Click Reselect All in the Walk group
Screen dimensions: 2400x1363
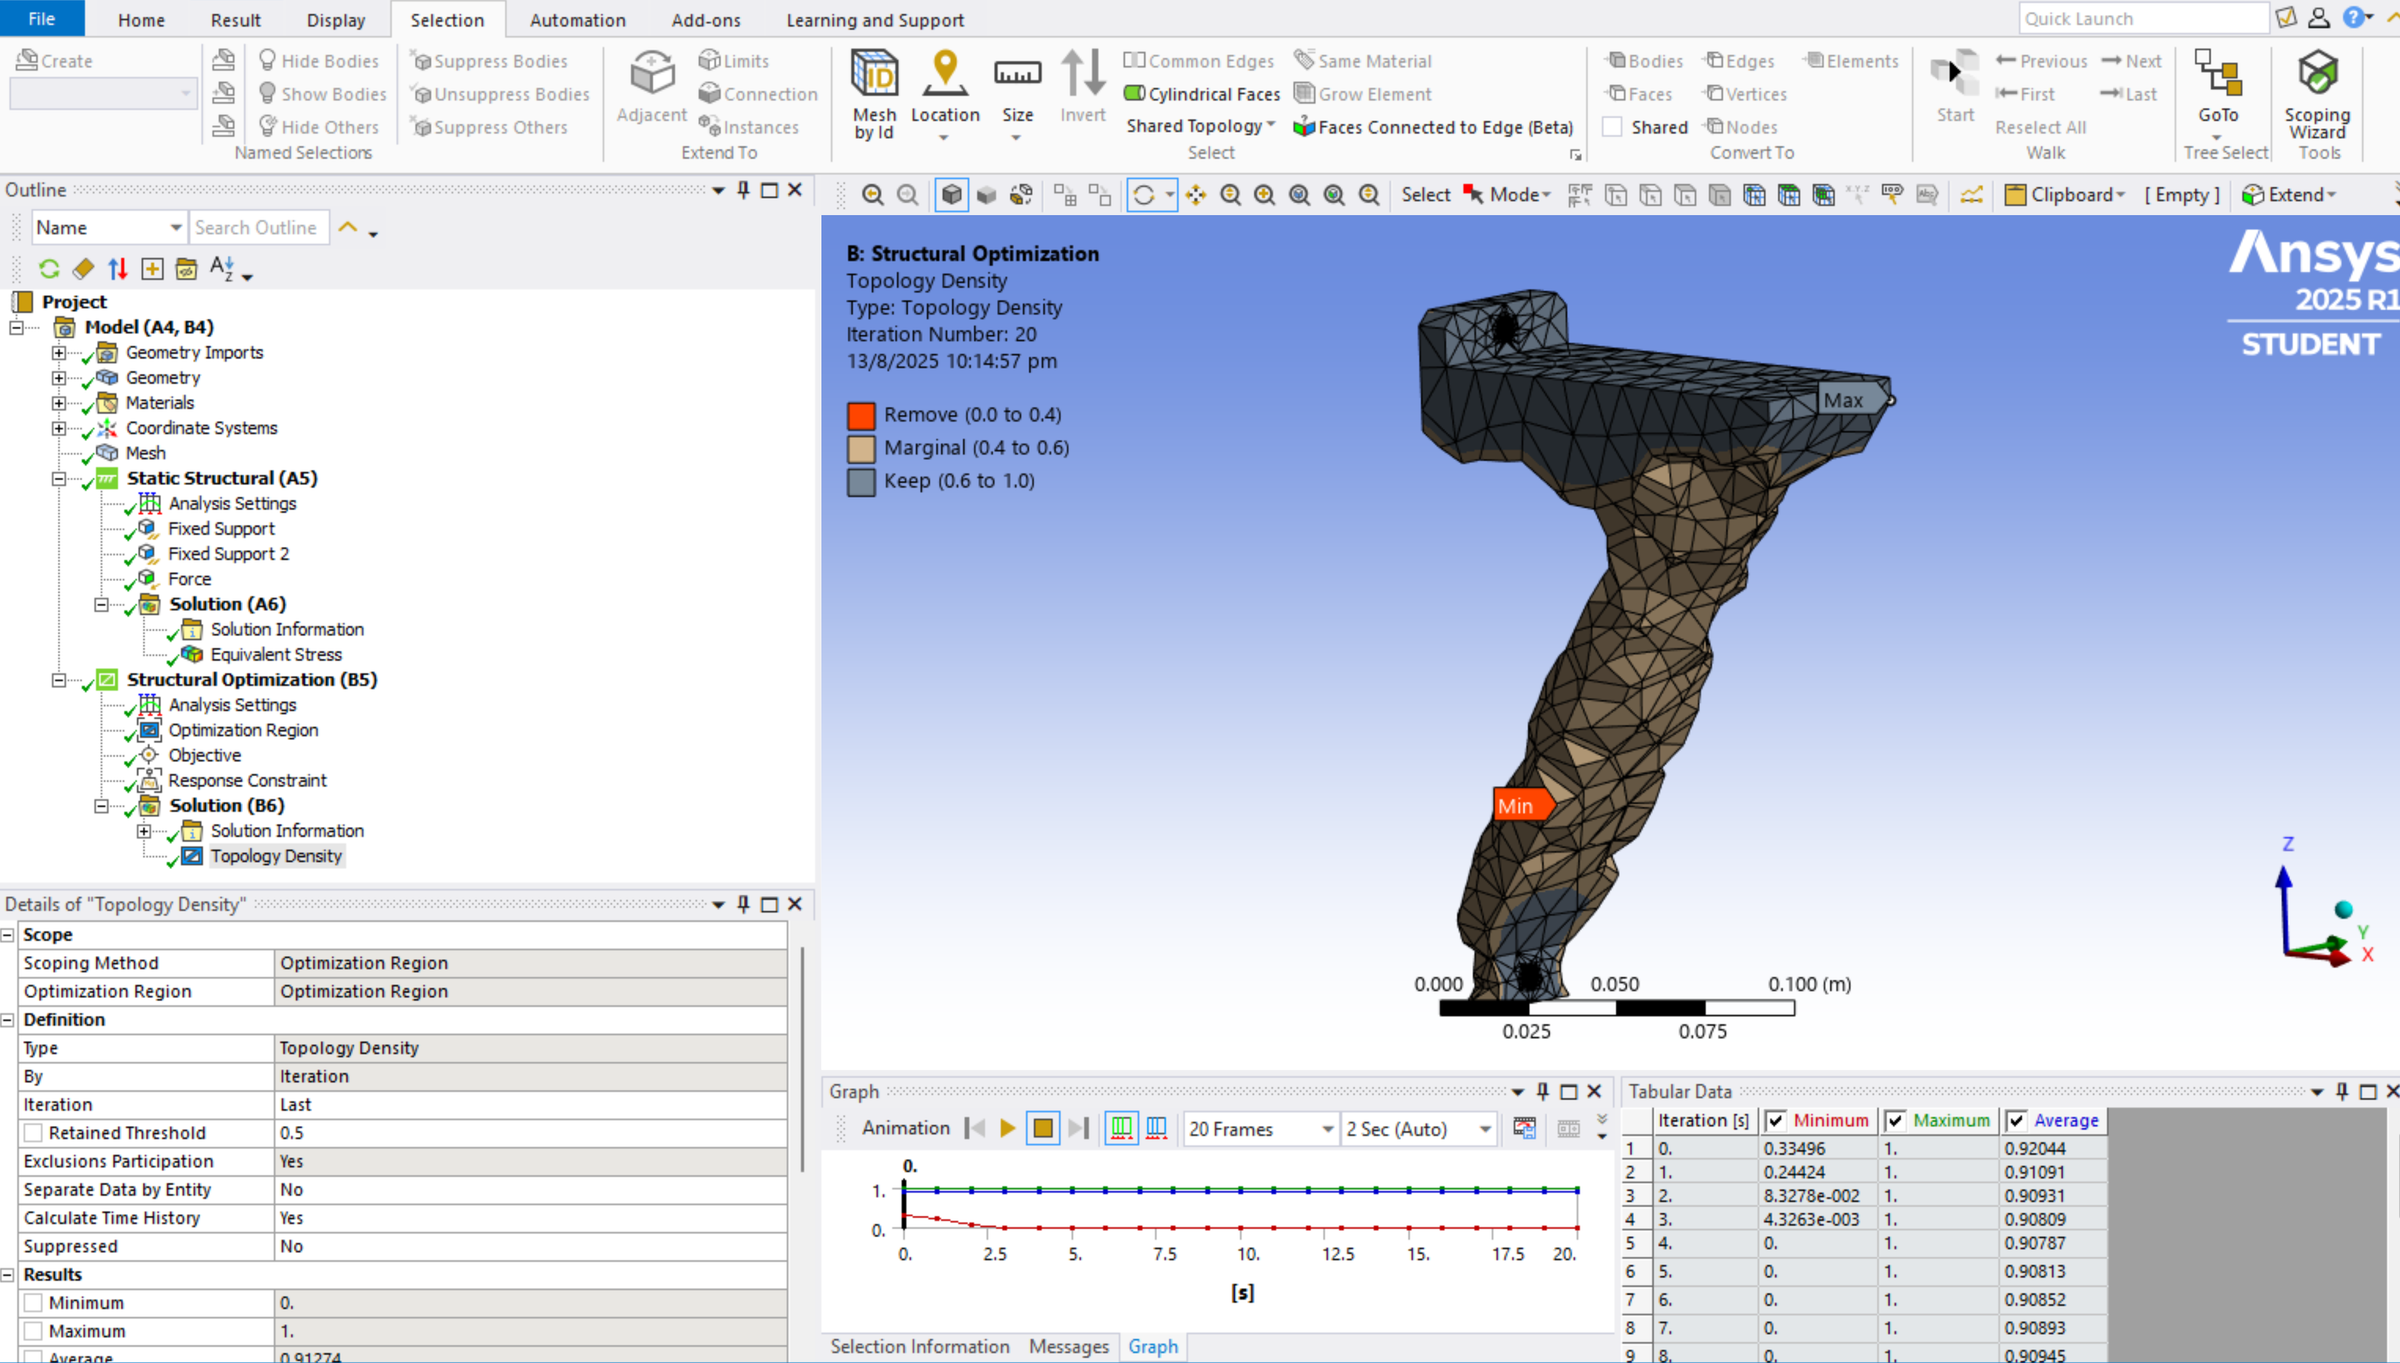coord(2041,127)
